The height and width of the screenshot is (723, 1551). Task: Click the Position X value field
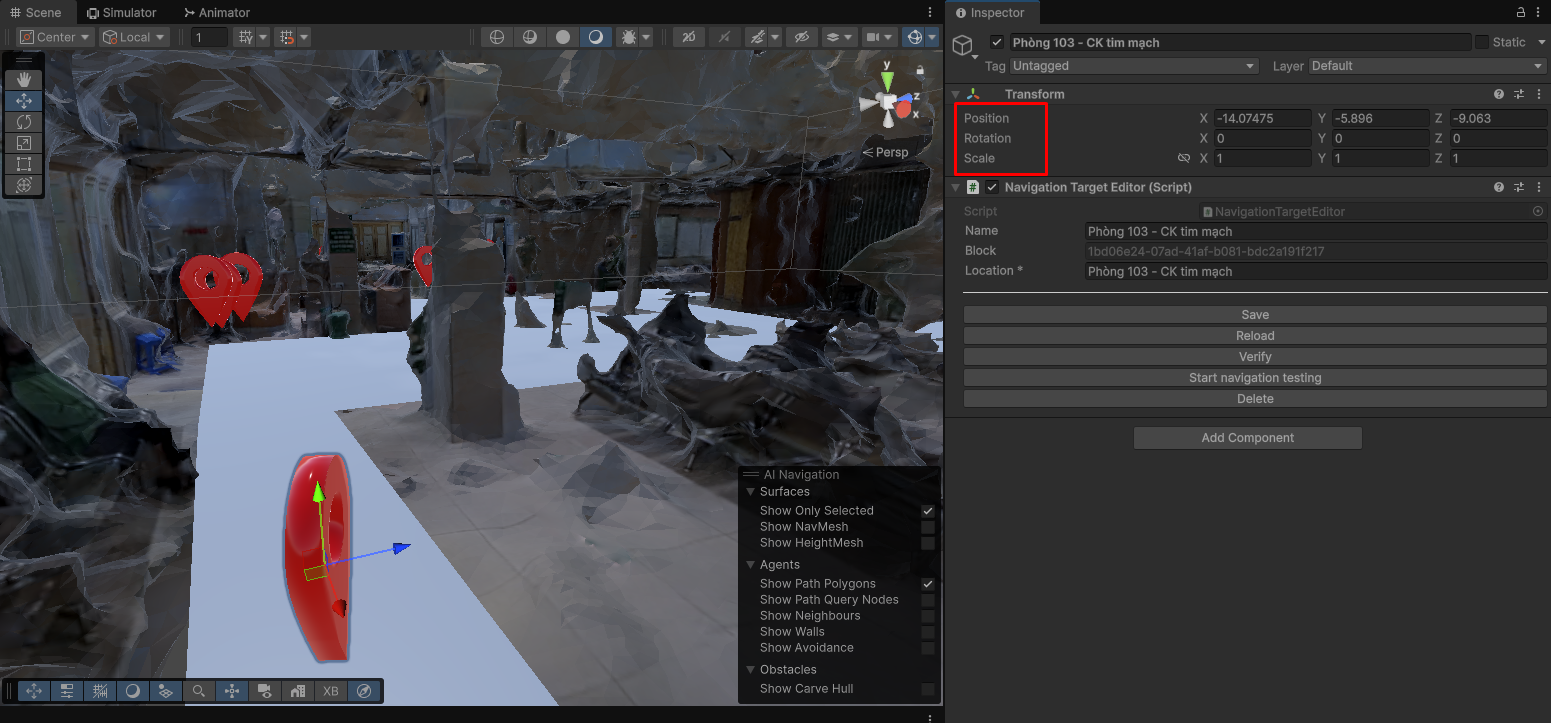[1262, 118]
